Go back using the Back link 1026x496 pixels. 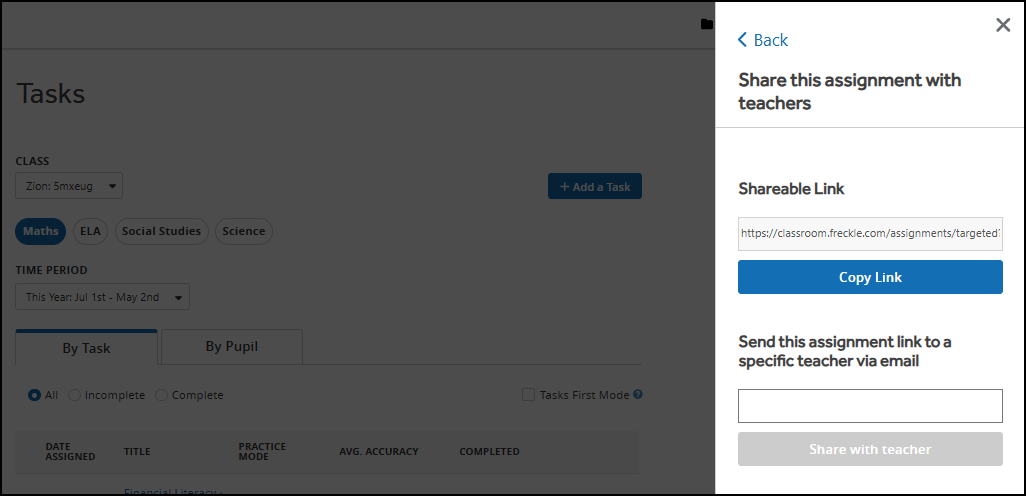(x=763, y=40)
